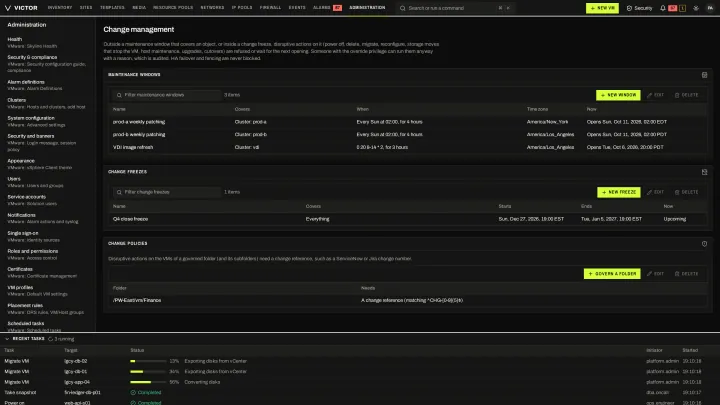Click the fin-ledger-db-p01 task target
The image size is (720, 405).
[x=83, y=393]
